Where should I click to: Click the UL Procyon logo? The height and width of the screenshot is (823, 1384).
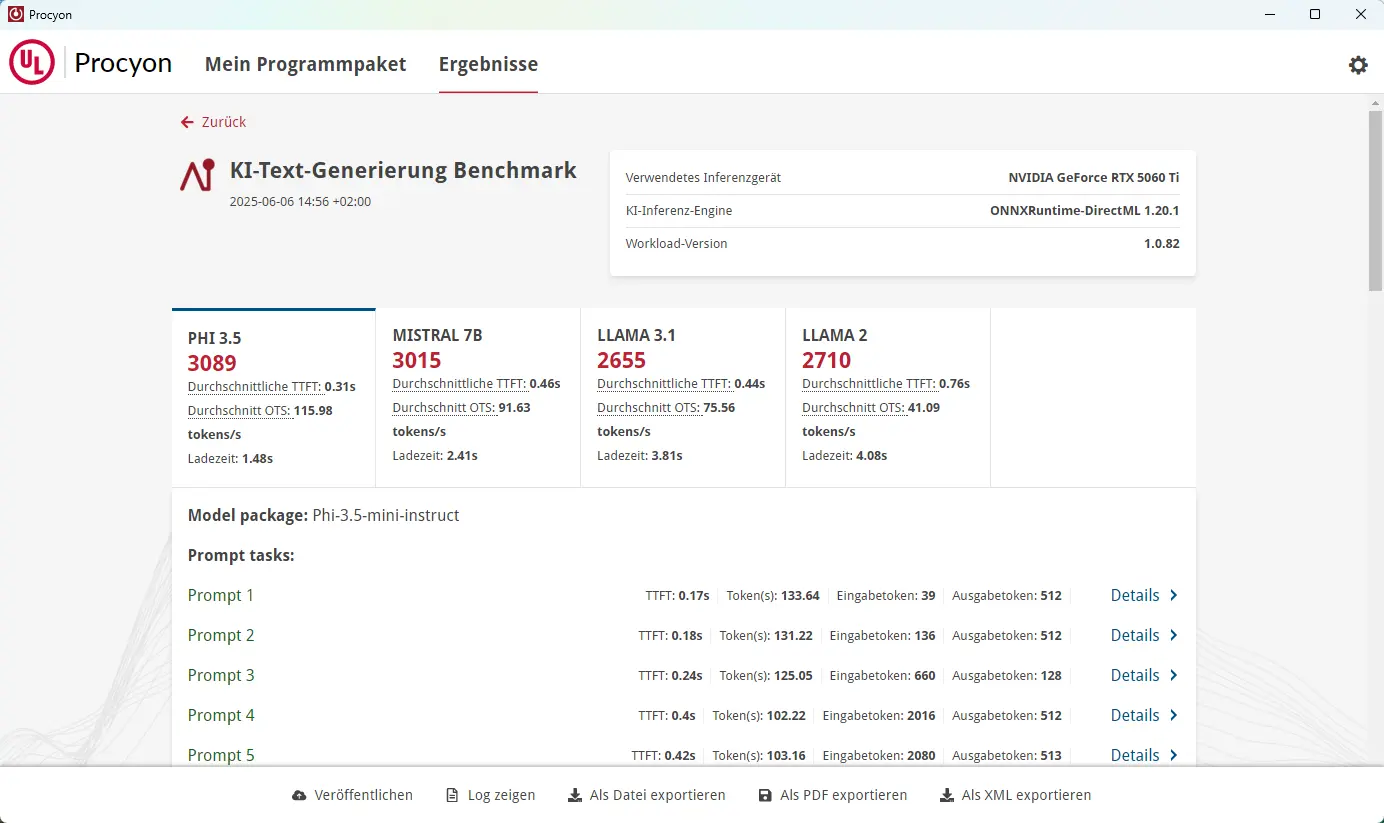pyautogui.click(x=91, y=63)
